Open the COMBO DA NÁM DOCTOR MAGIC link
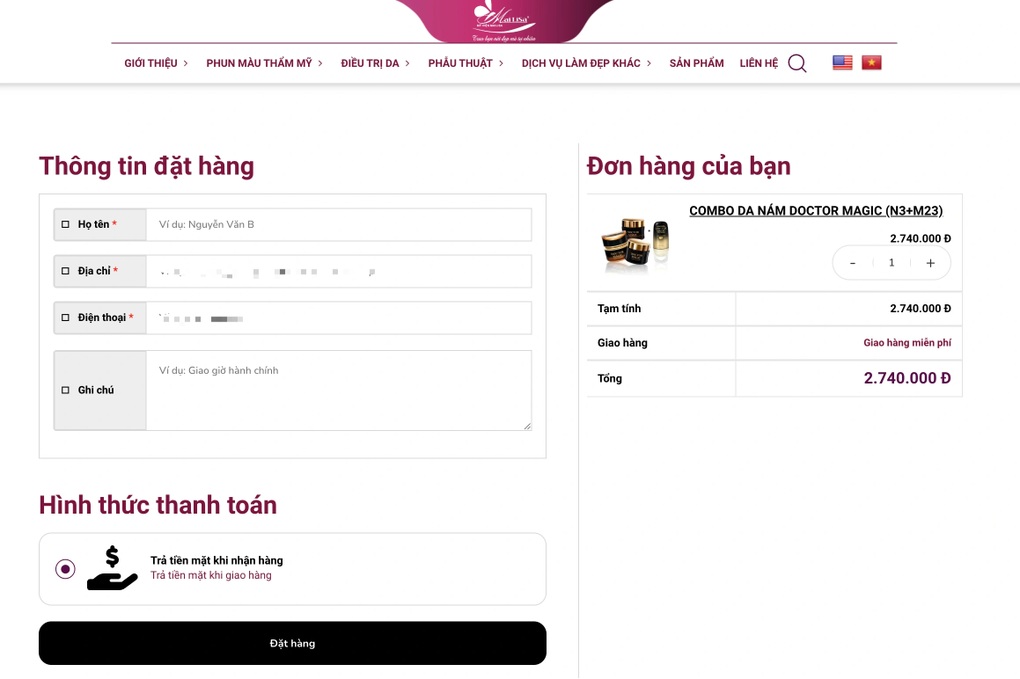This screenshot has height=679, width=1020. click(817, 210)
